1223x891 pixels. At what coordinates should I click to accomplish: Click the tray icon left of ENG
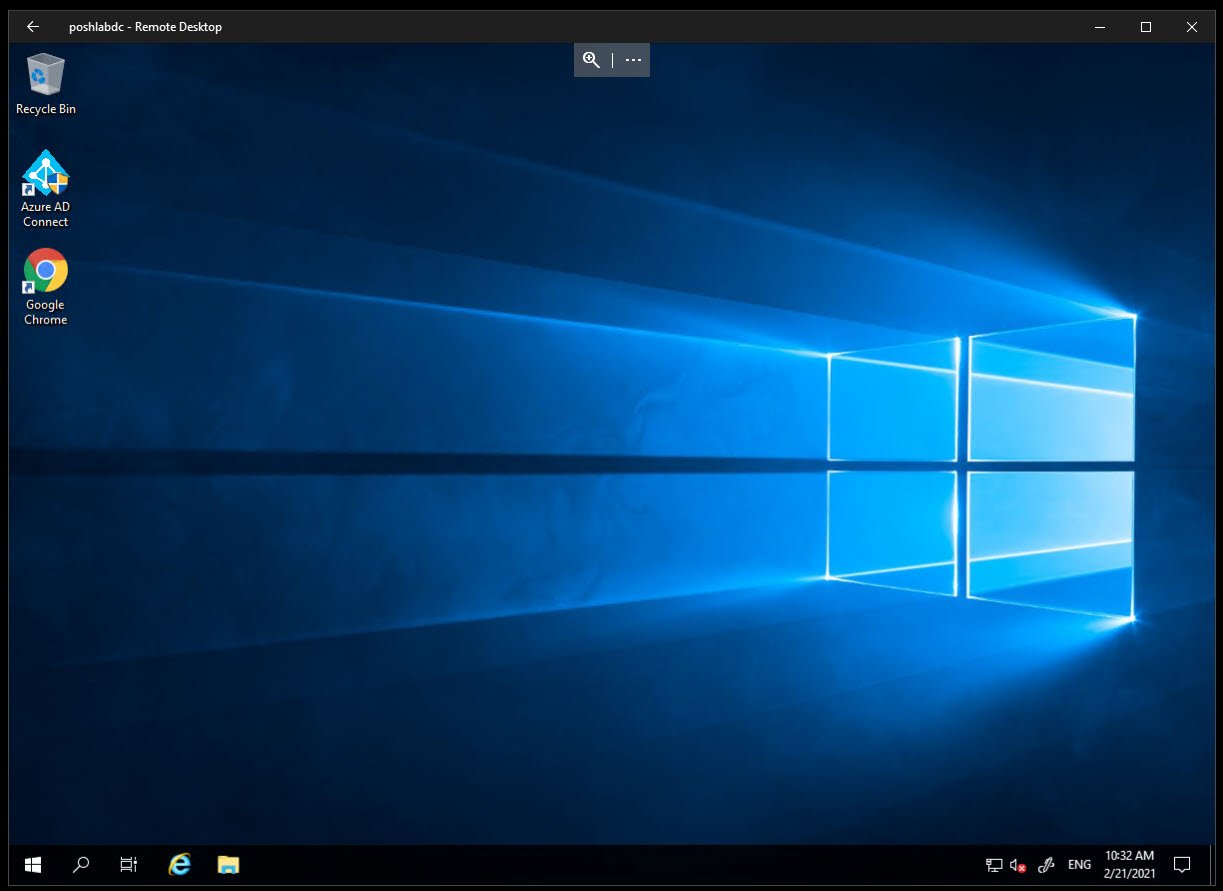1047,865
